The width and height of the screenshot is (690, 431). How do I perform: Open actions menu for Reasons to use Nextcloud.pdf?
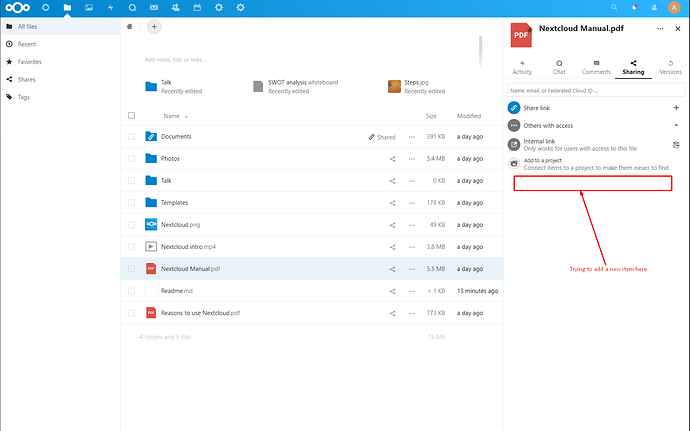tap(411, 313)
